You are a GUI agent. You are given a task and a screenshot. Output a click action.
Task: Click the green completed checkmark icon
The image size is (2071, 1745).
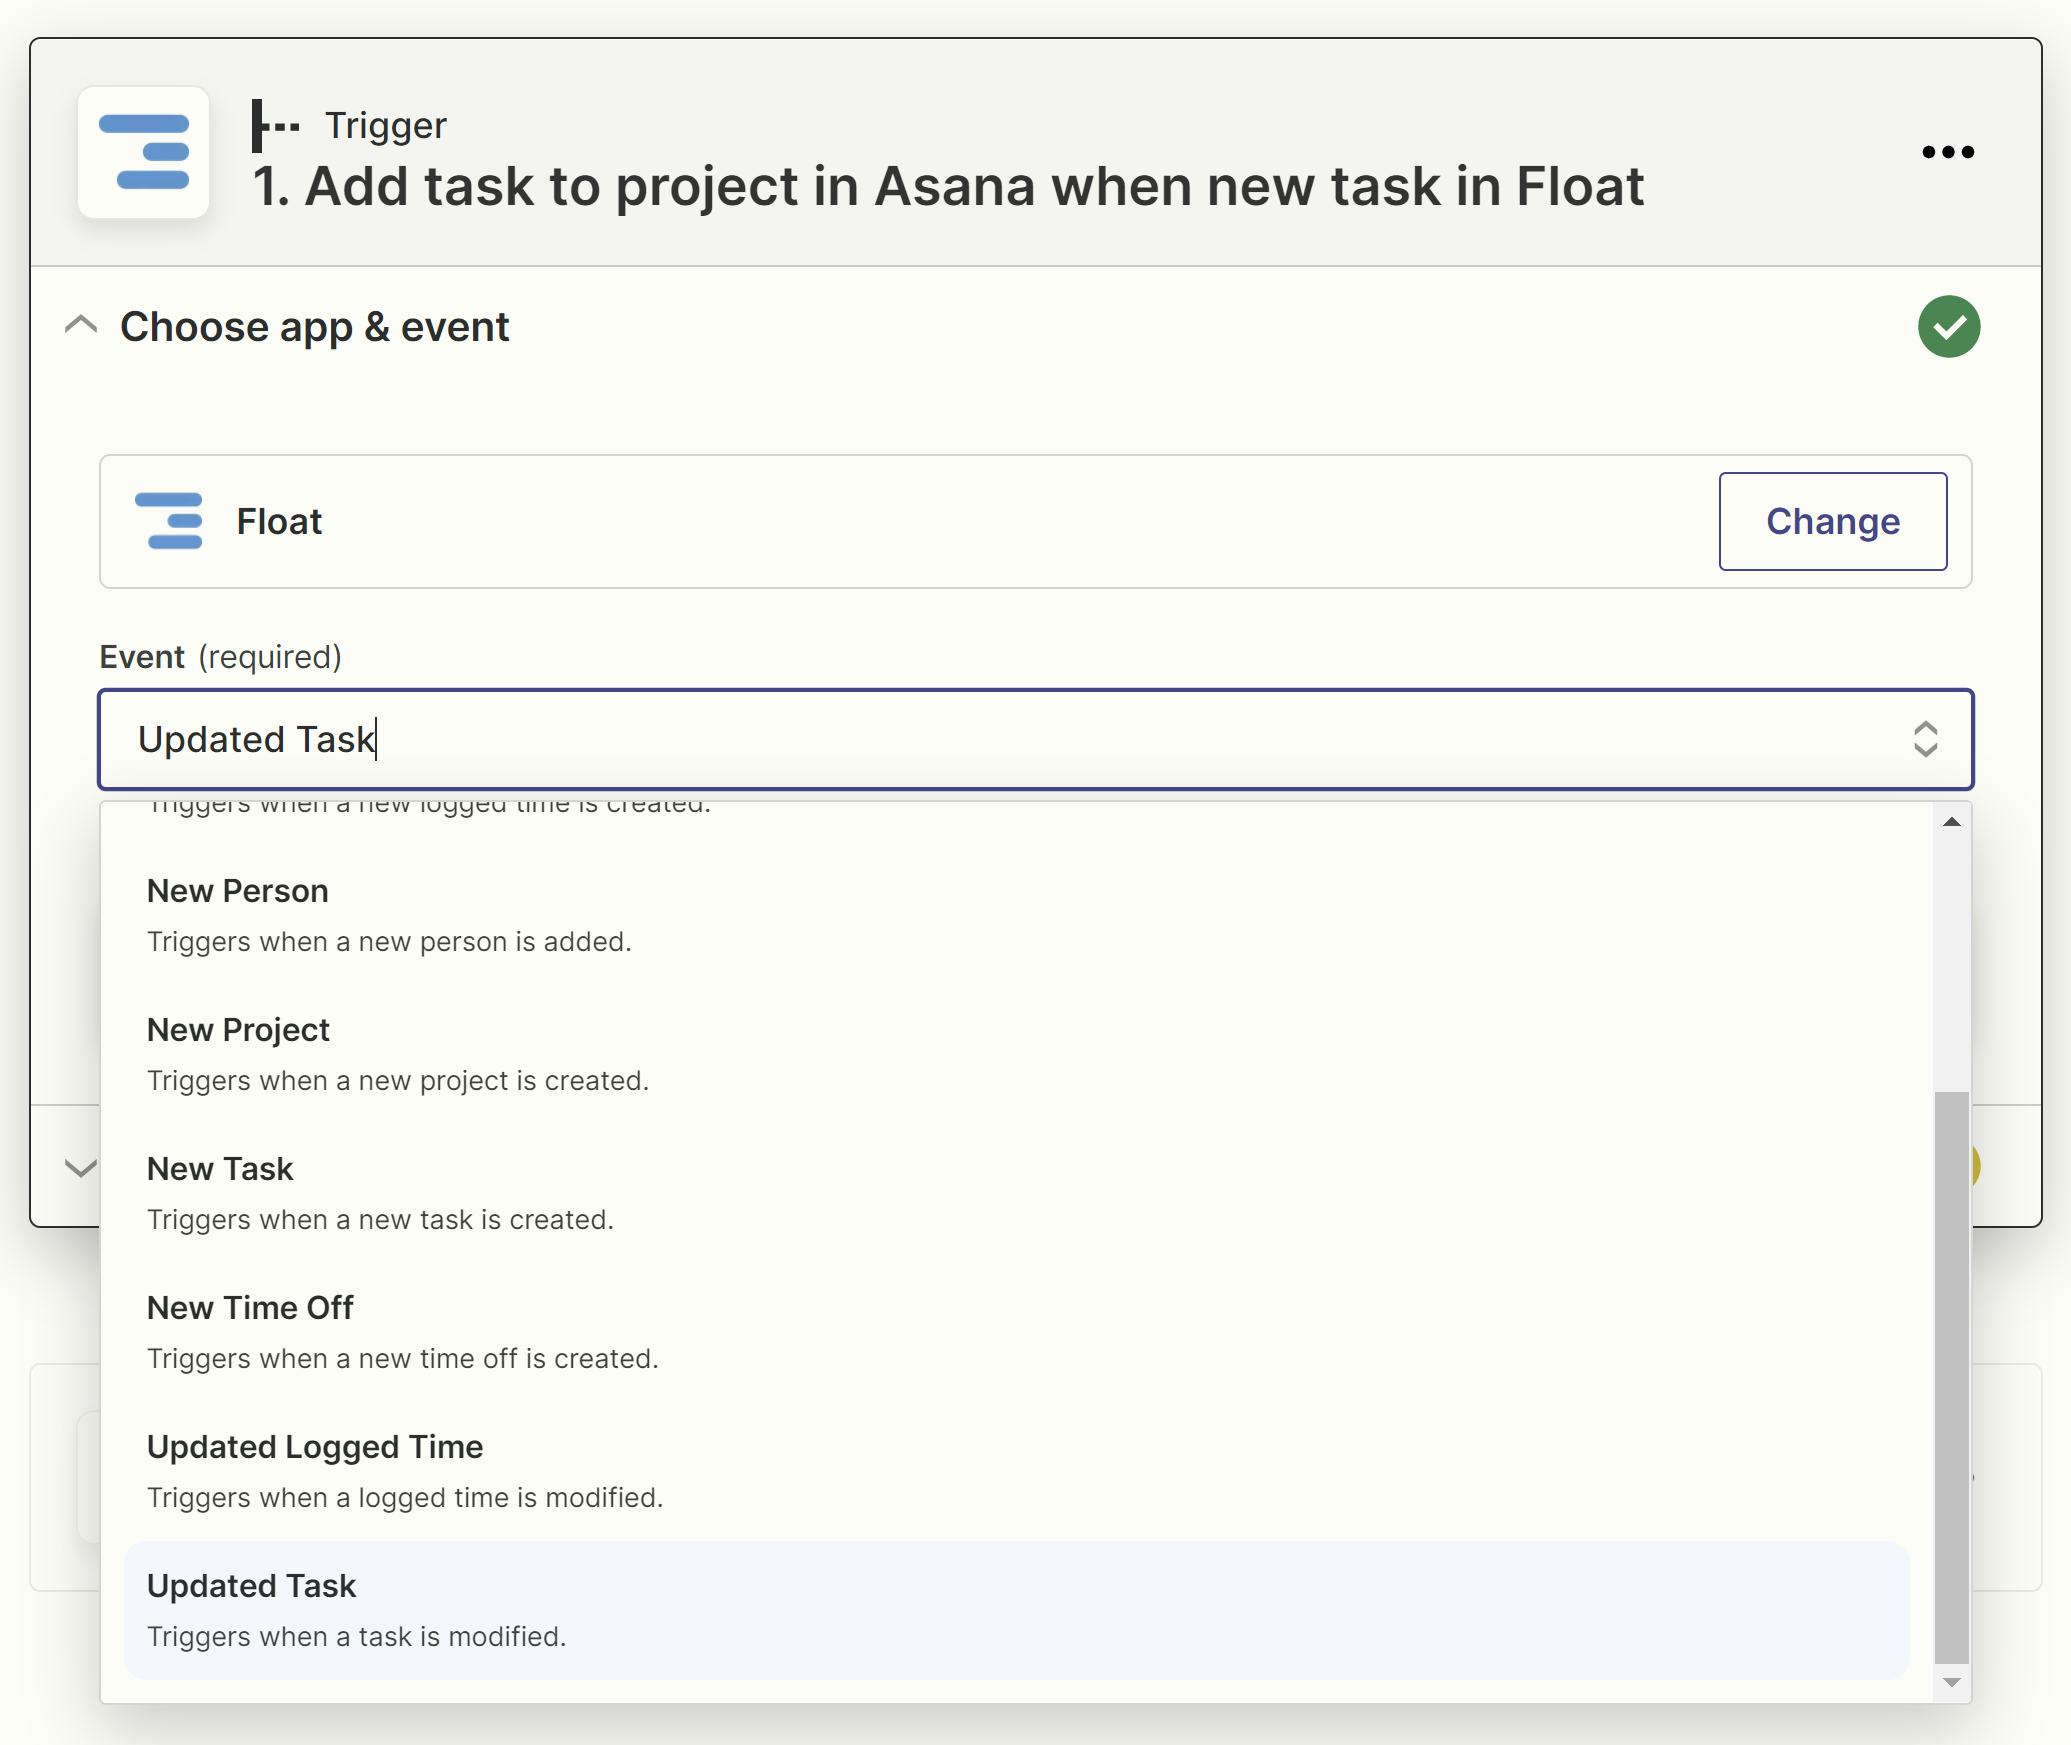tap(1948, 327)
